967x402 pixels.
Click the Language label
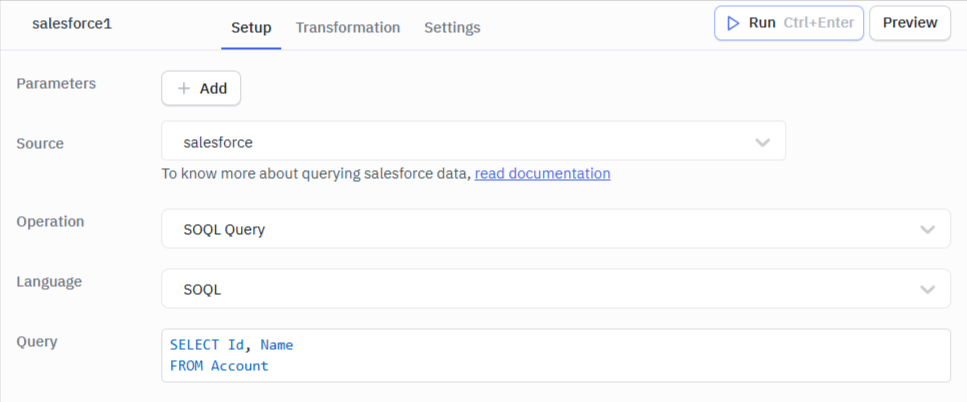pyautogui.click(x=49, y=282)
